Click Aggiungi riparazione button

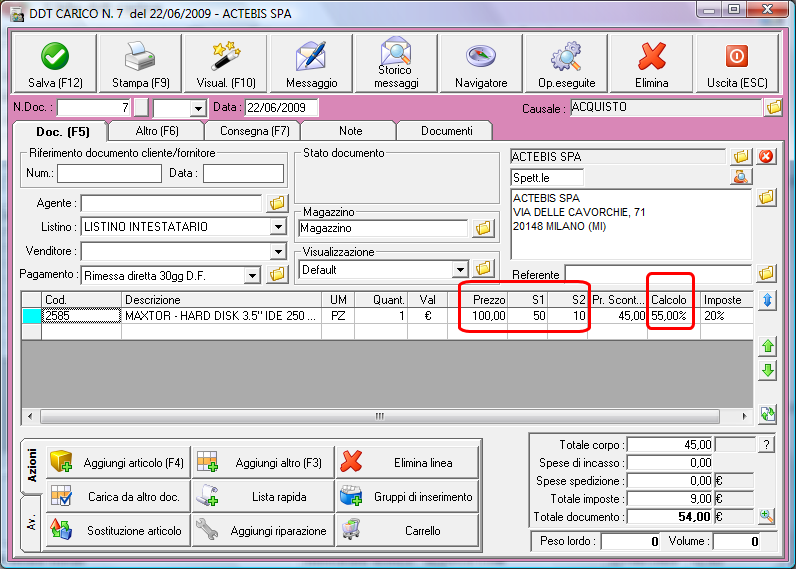tap(263, 530)
